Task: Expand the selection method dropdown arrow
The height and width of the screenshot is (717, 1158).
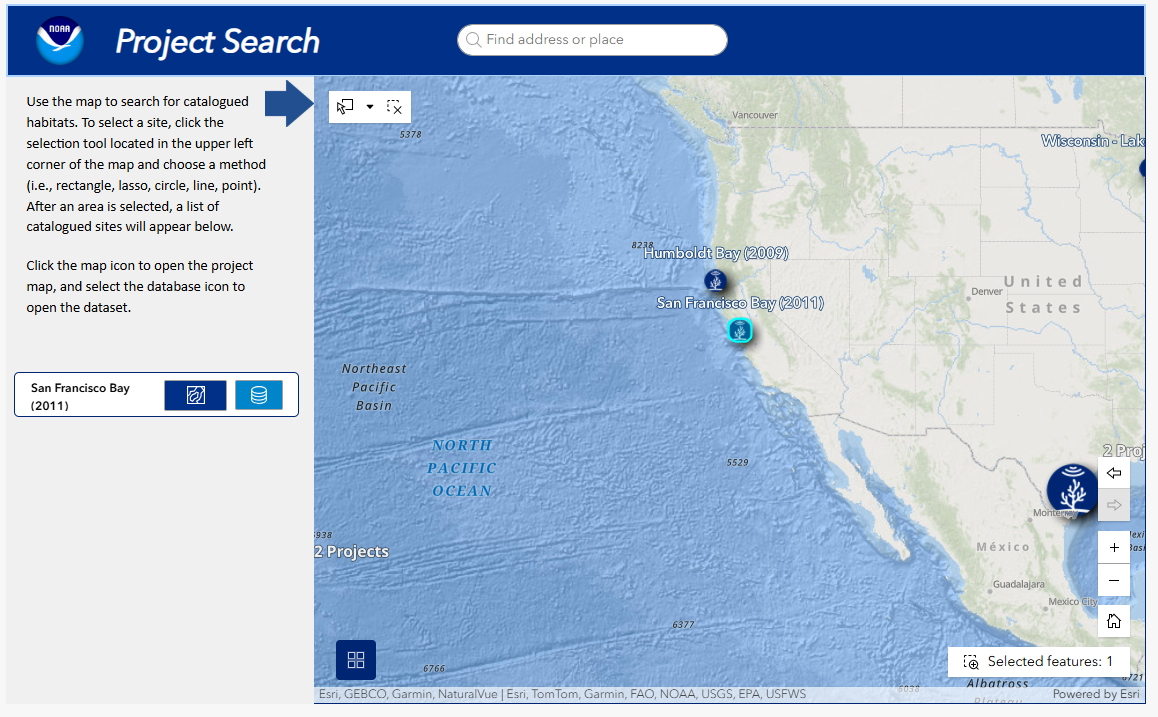Action: click(370, 107)
